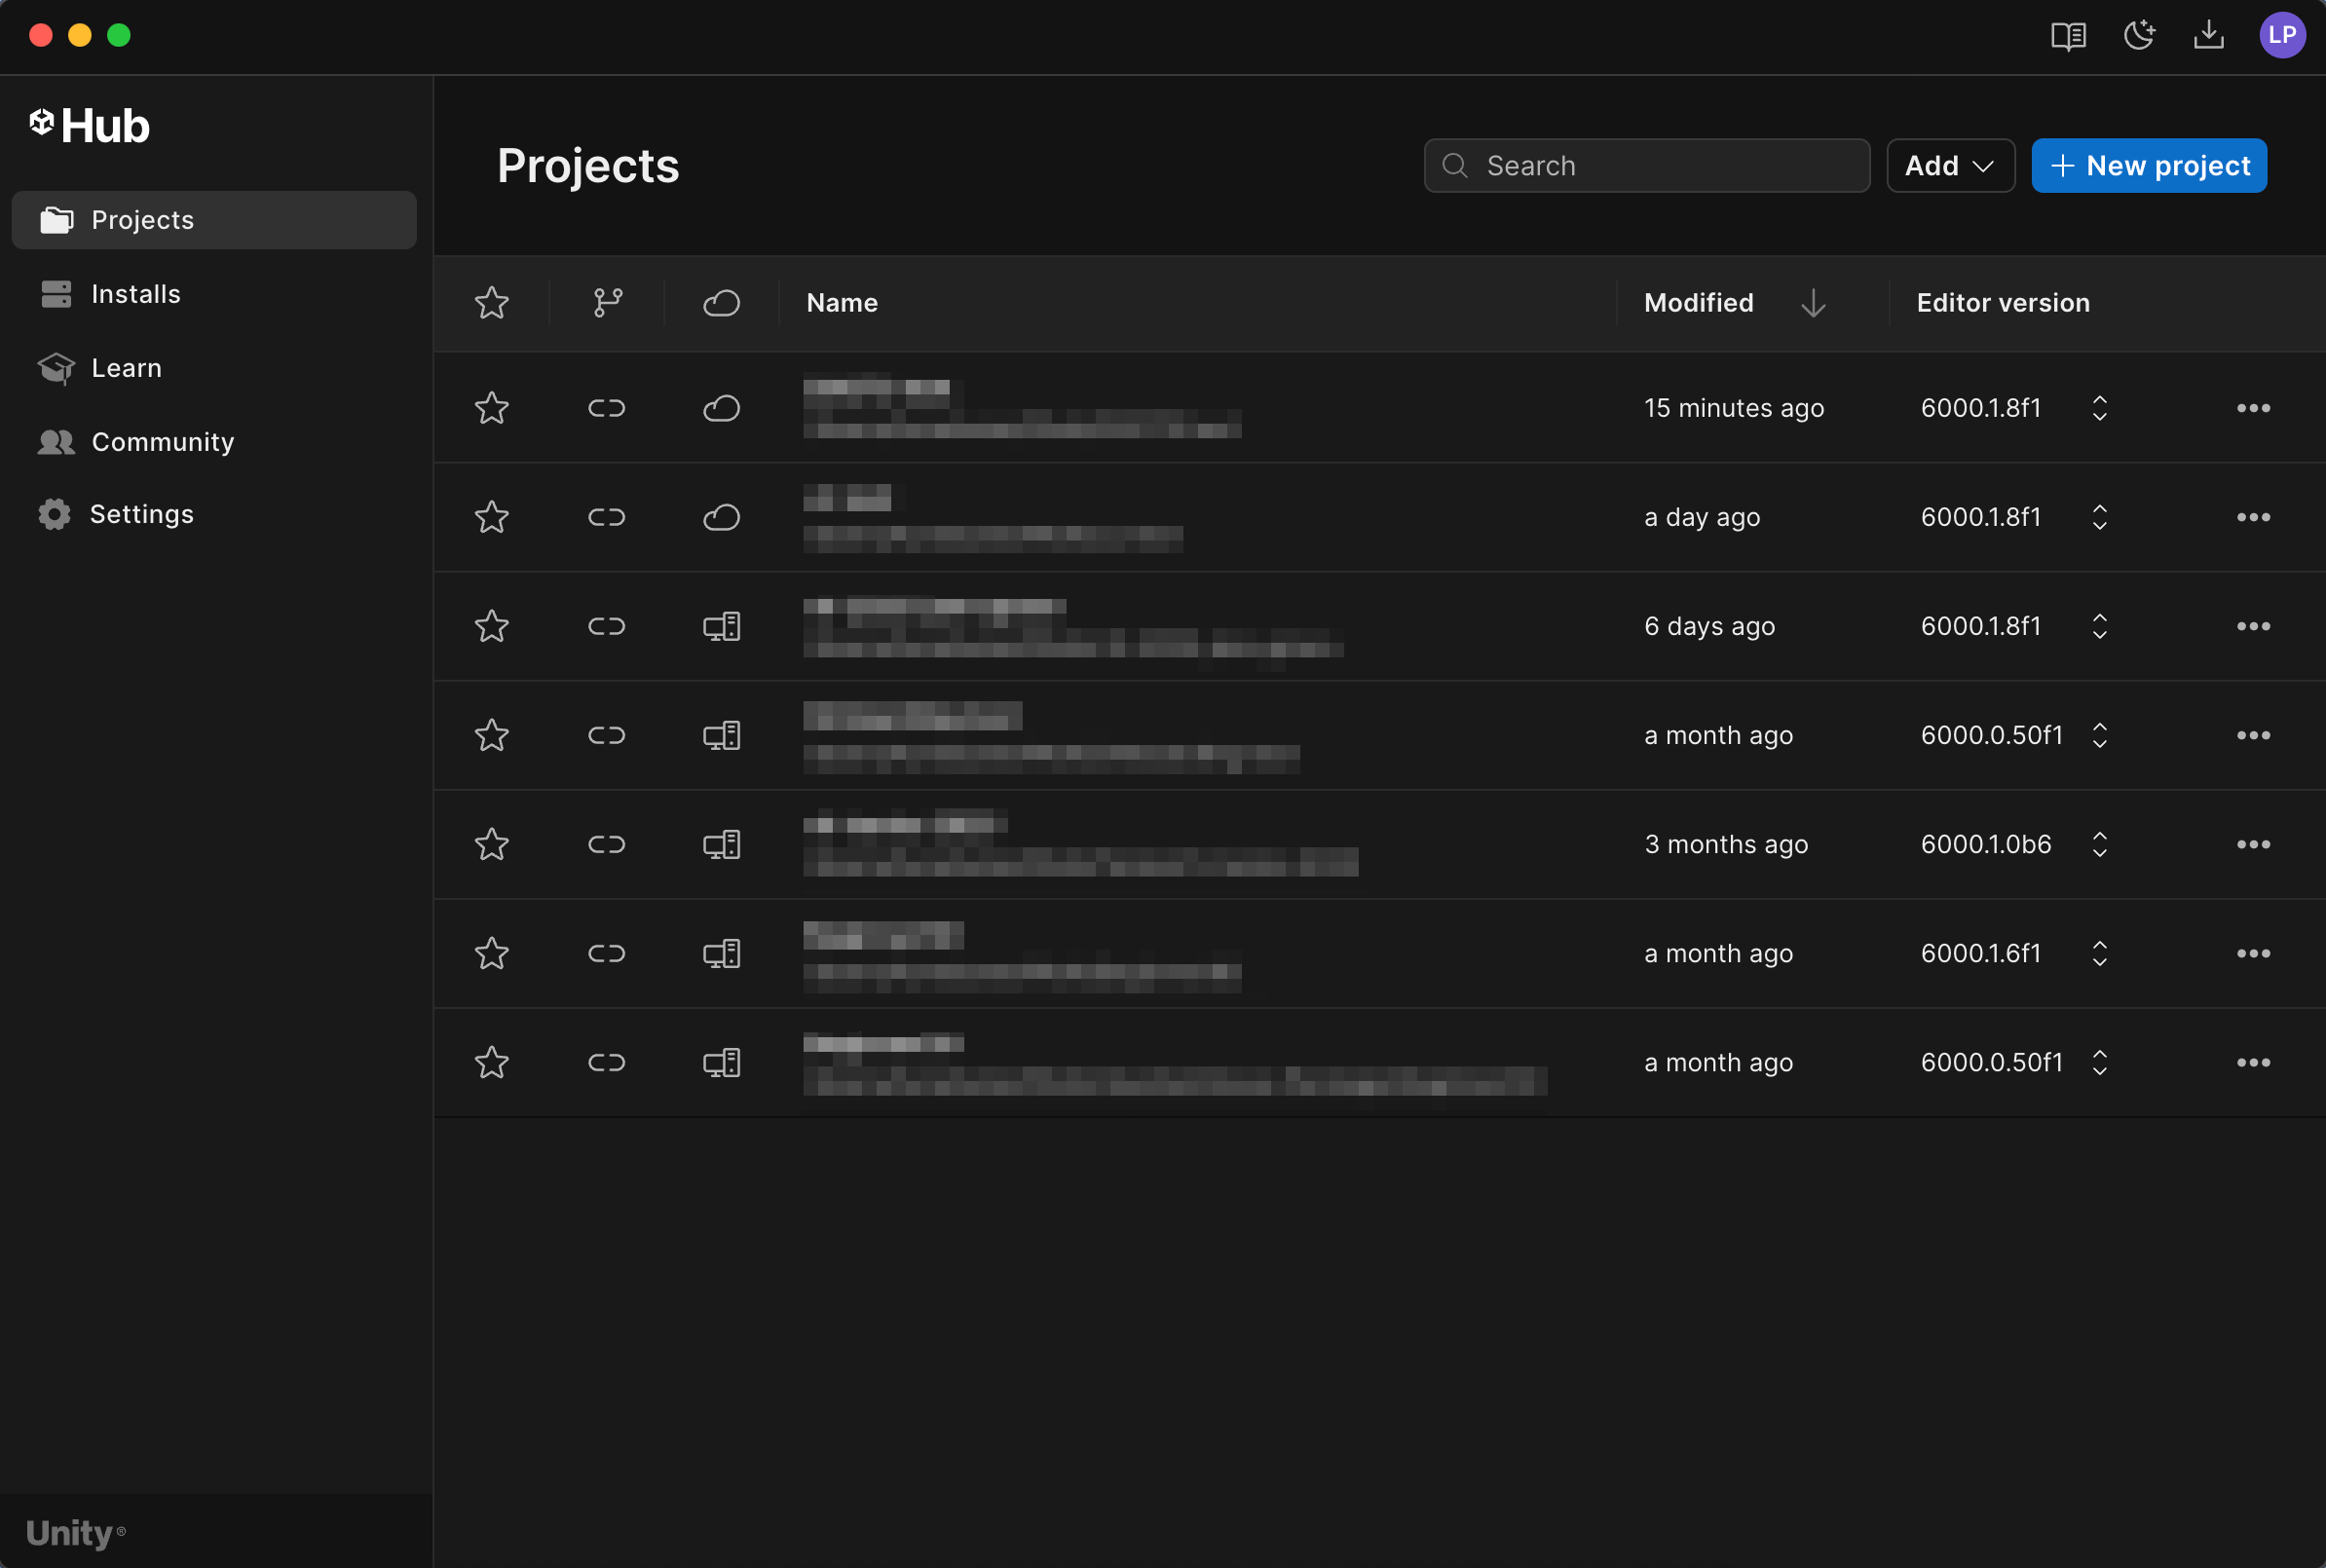
Task: Open the LP account avatar
Action: point(2283,36)
